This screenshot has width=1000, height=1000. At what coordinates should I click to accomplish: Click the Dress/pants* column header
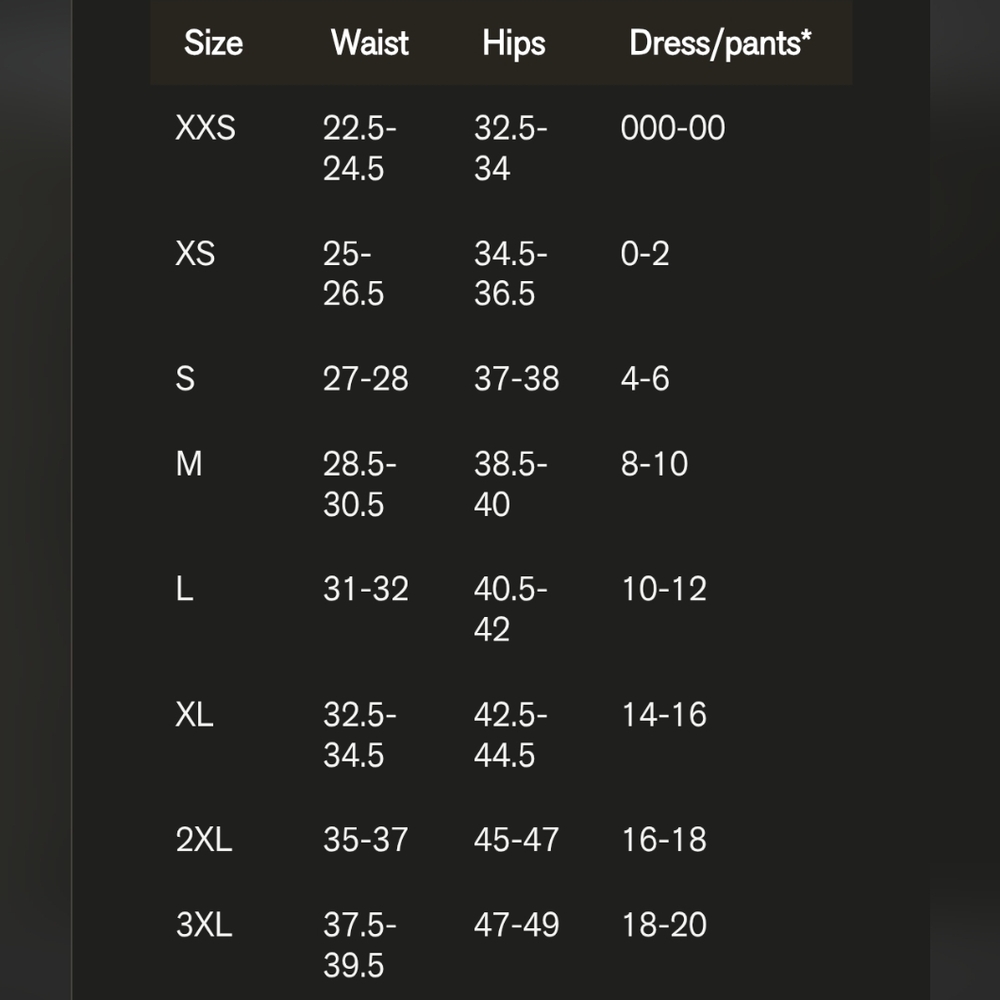tap(720, 43)
